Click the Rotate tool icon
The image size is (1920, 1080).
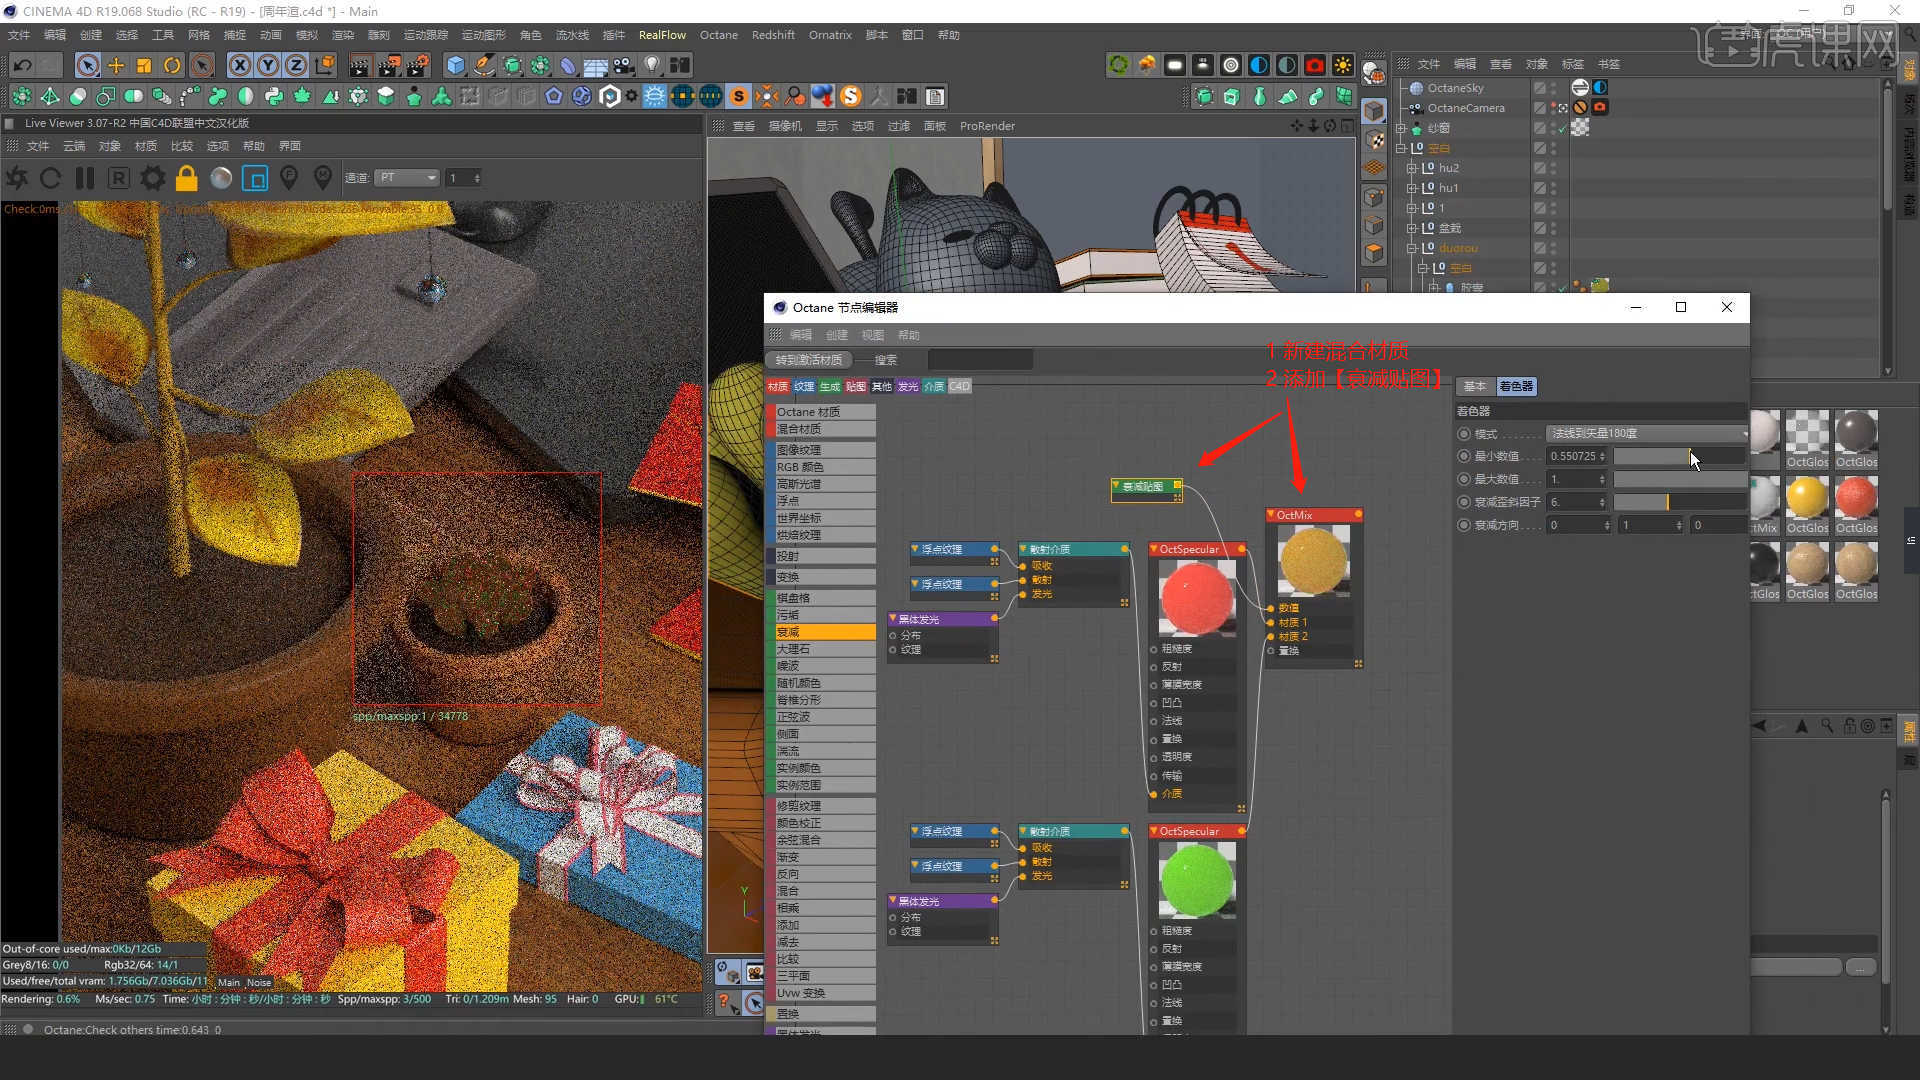(172, 66)
